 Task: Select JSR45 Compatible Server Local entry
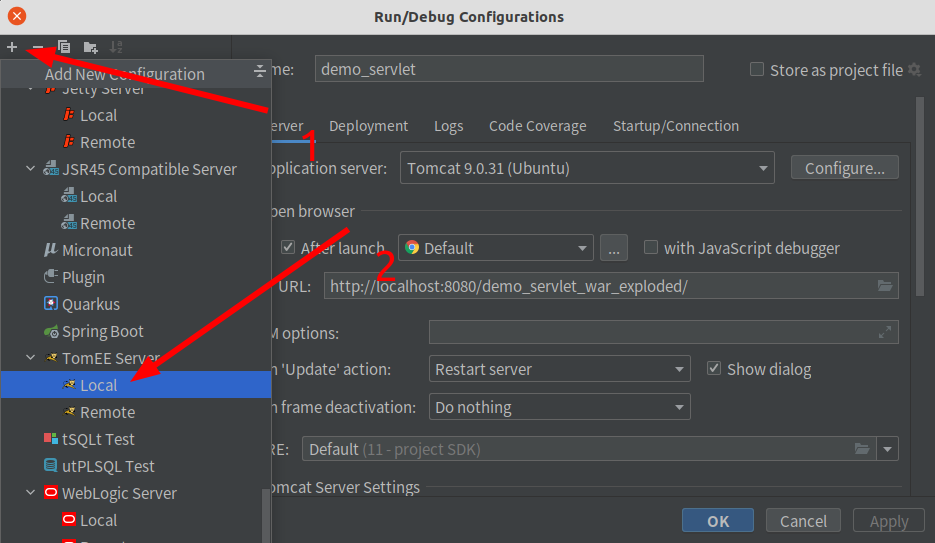click(136, 196)
